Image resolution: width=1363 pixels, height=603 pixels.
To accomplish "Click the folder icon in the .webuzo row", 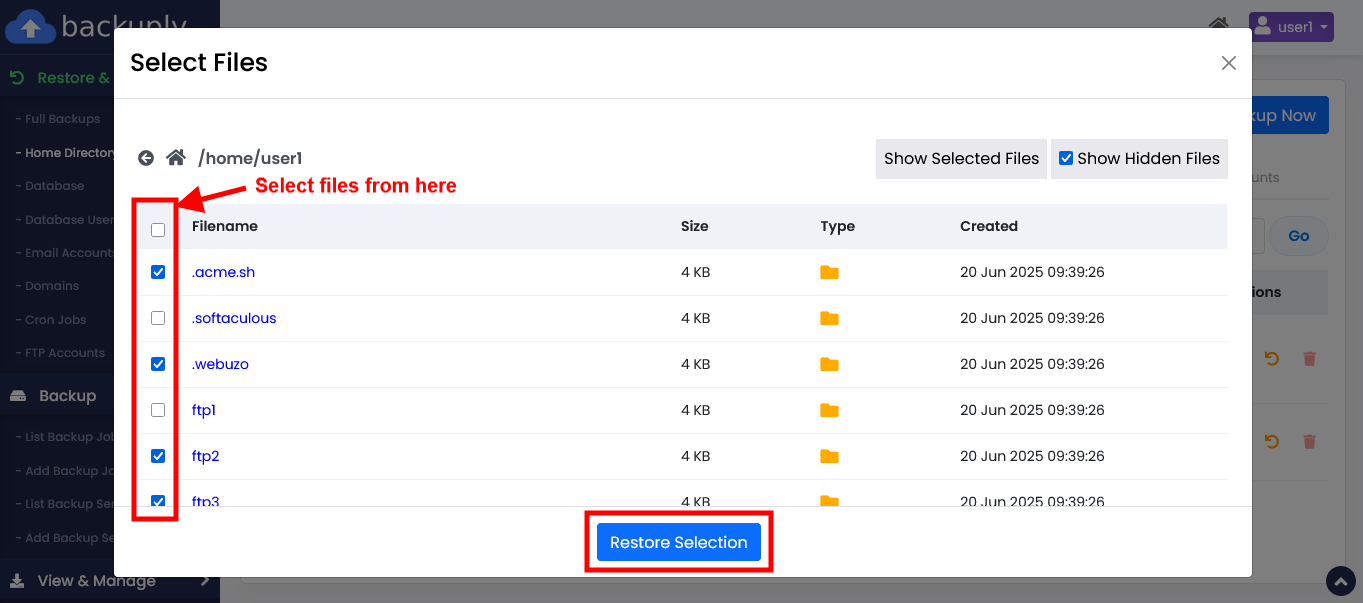I will (x=829, y=364).
